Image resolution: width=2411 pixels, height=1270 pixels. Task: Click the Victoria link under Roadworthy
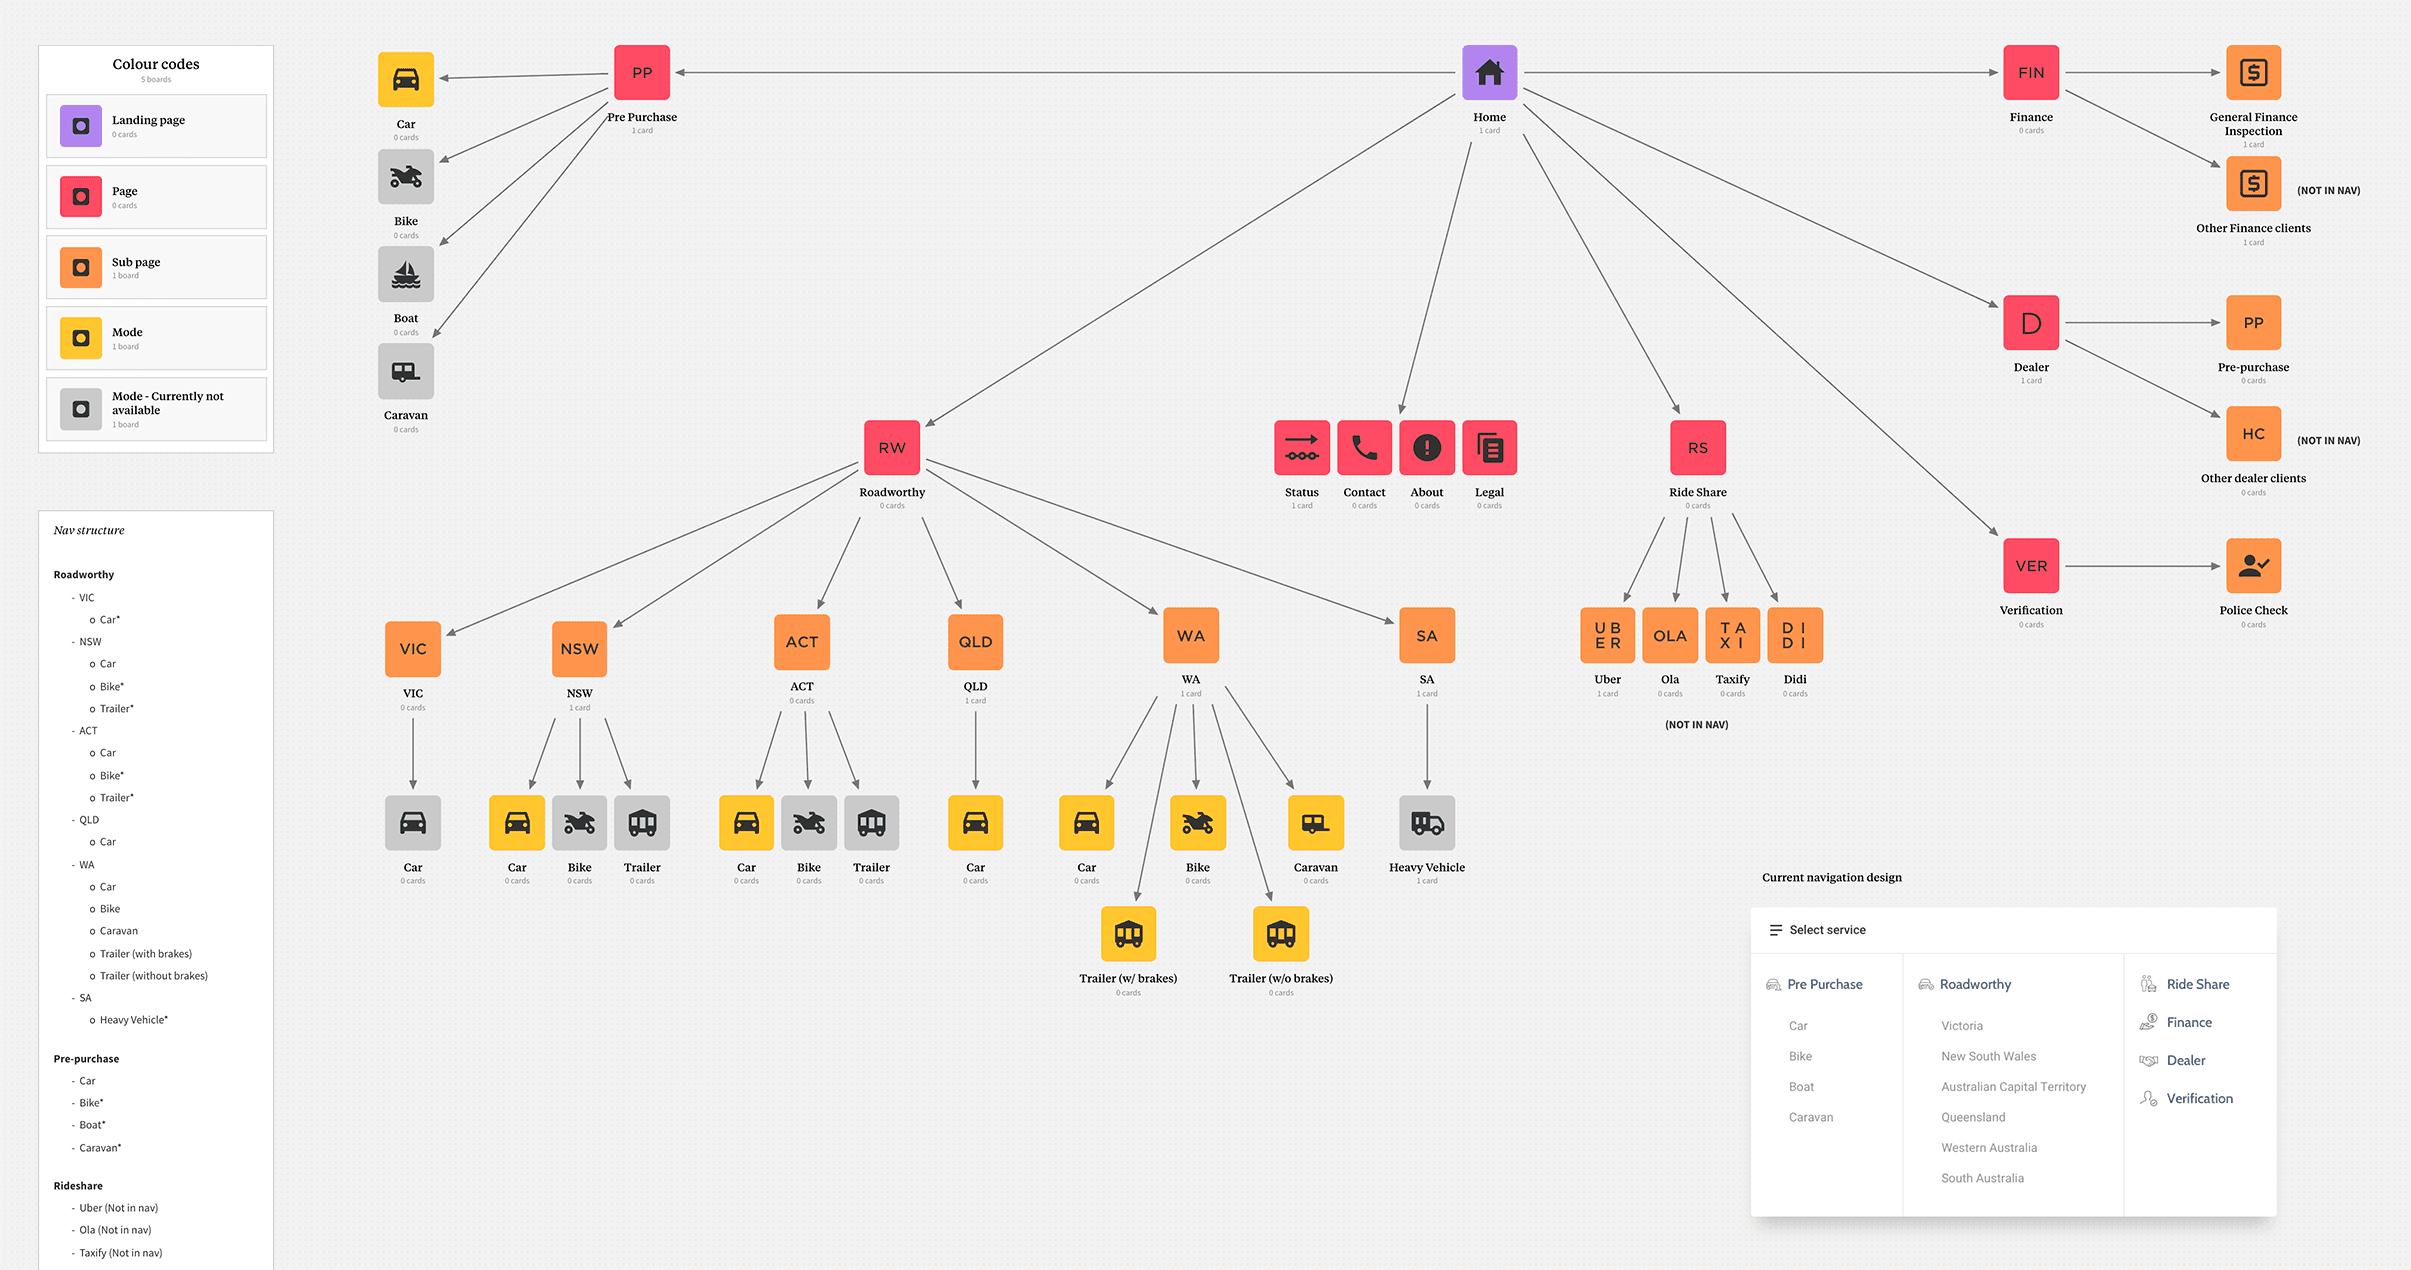pos(1961,1025)
